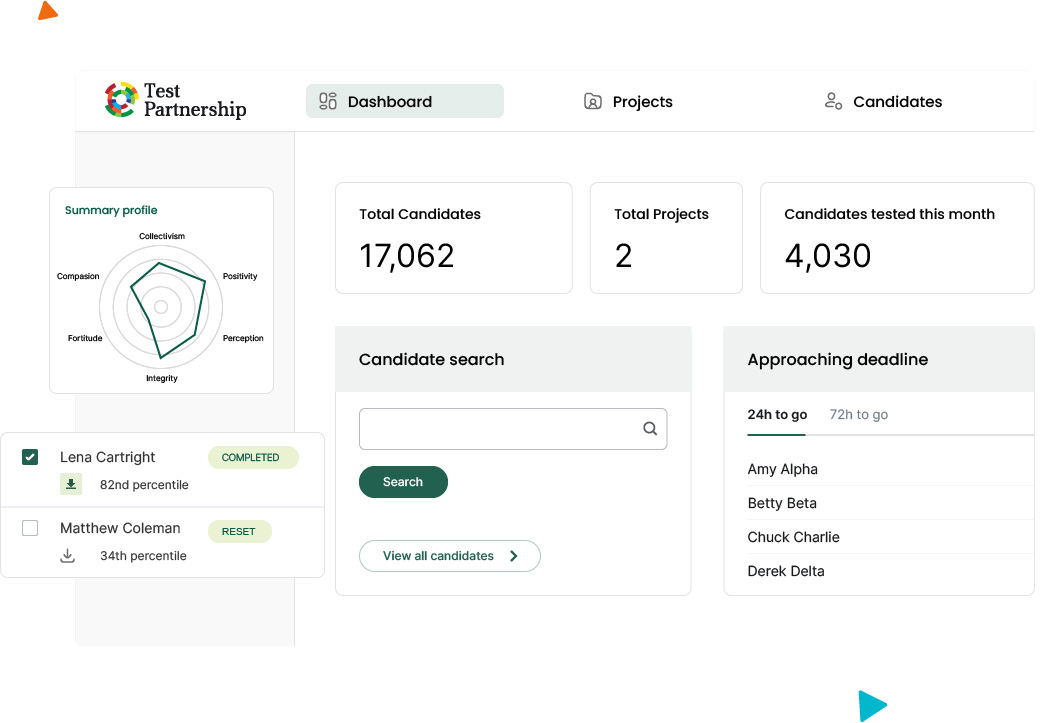1056x723 pixels.
Task: Uncheck the Lena Cartright checkbox
Action: [x=30, y=457]
